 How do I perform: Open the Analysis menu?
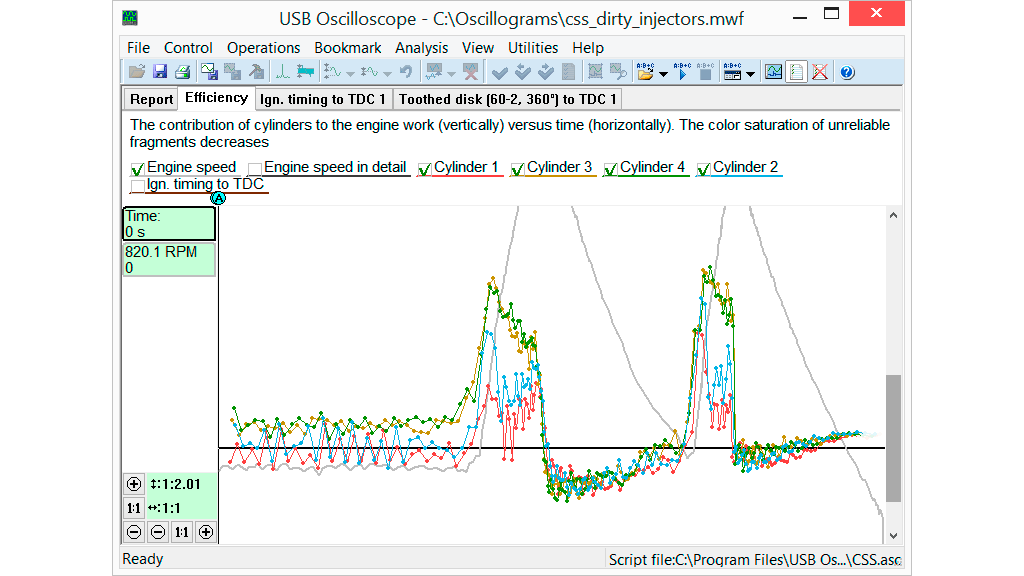pos(421,48)
